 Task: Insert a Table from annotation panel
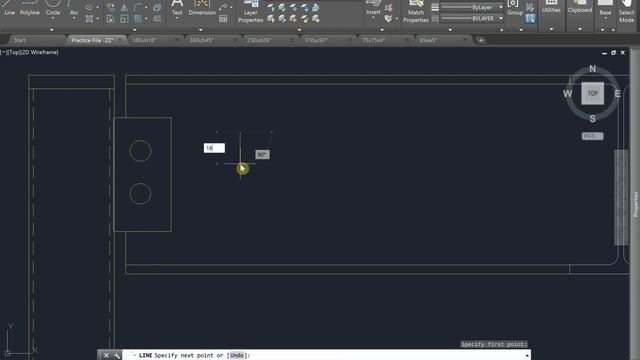click(223, 19)
